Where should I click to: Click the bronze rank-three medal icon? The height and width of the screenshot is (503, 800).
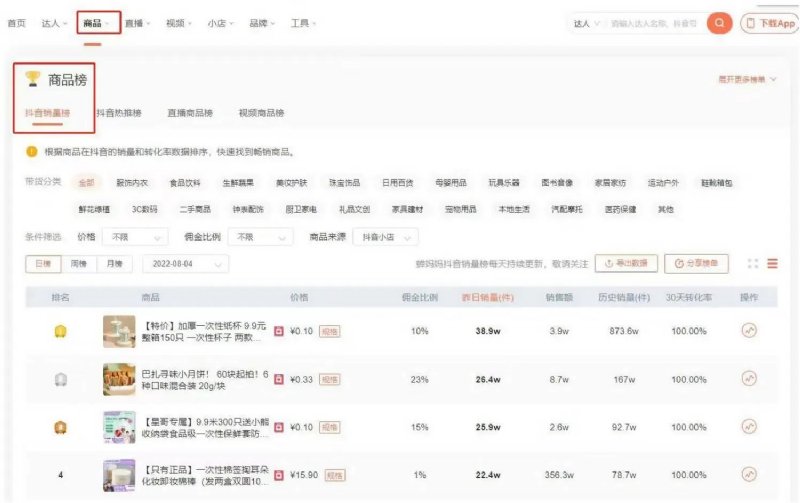(60, 427)
